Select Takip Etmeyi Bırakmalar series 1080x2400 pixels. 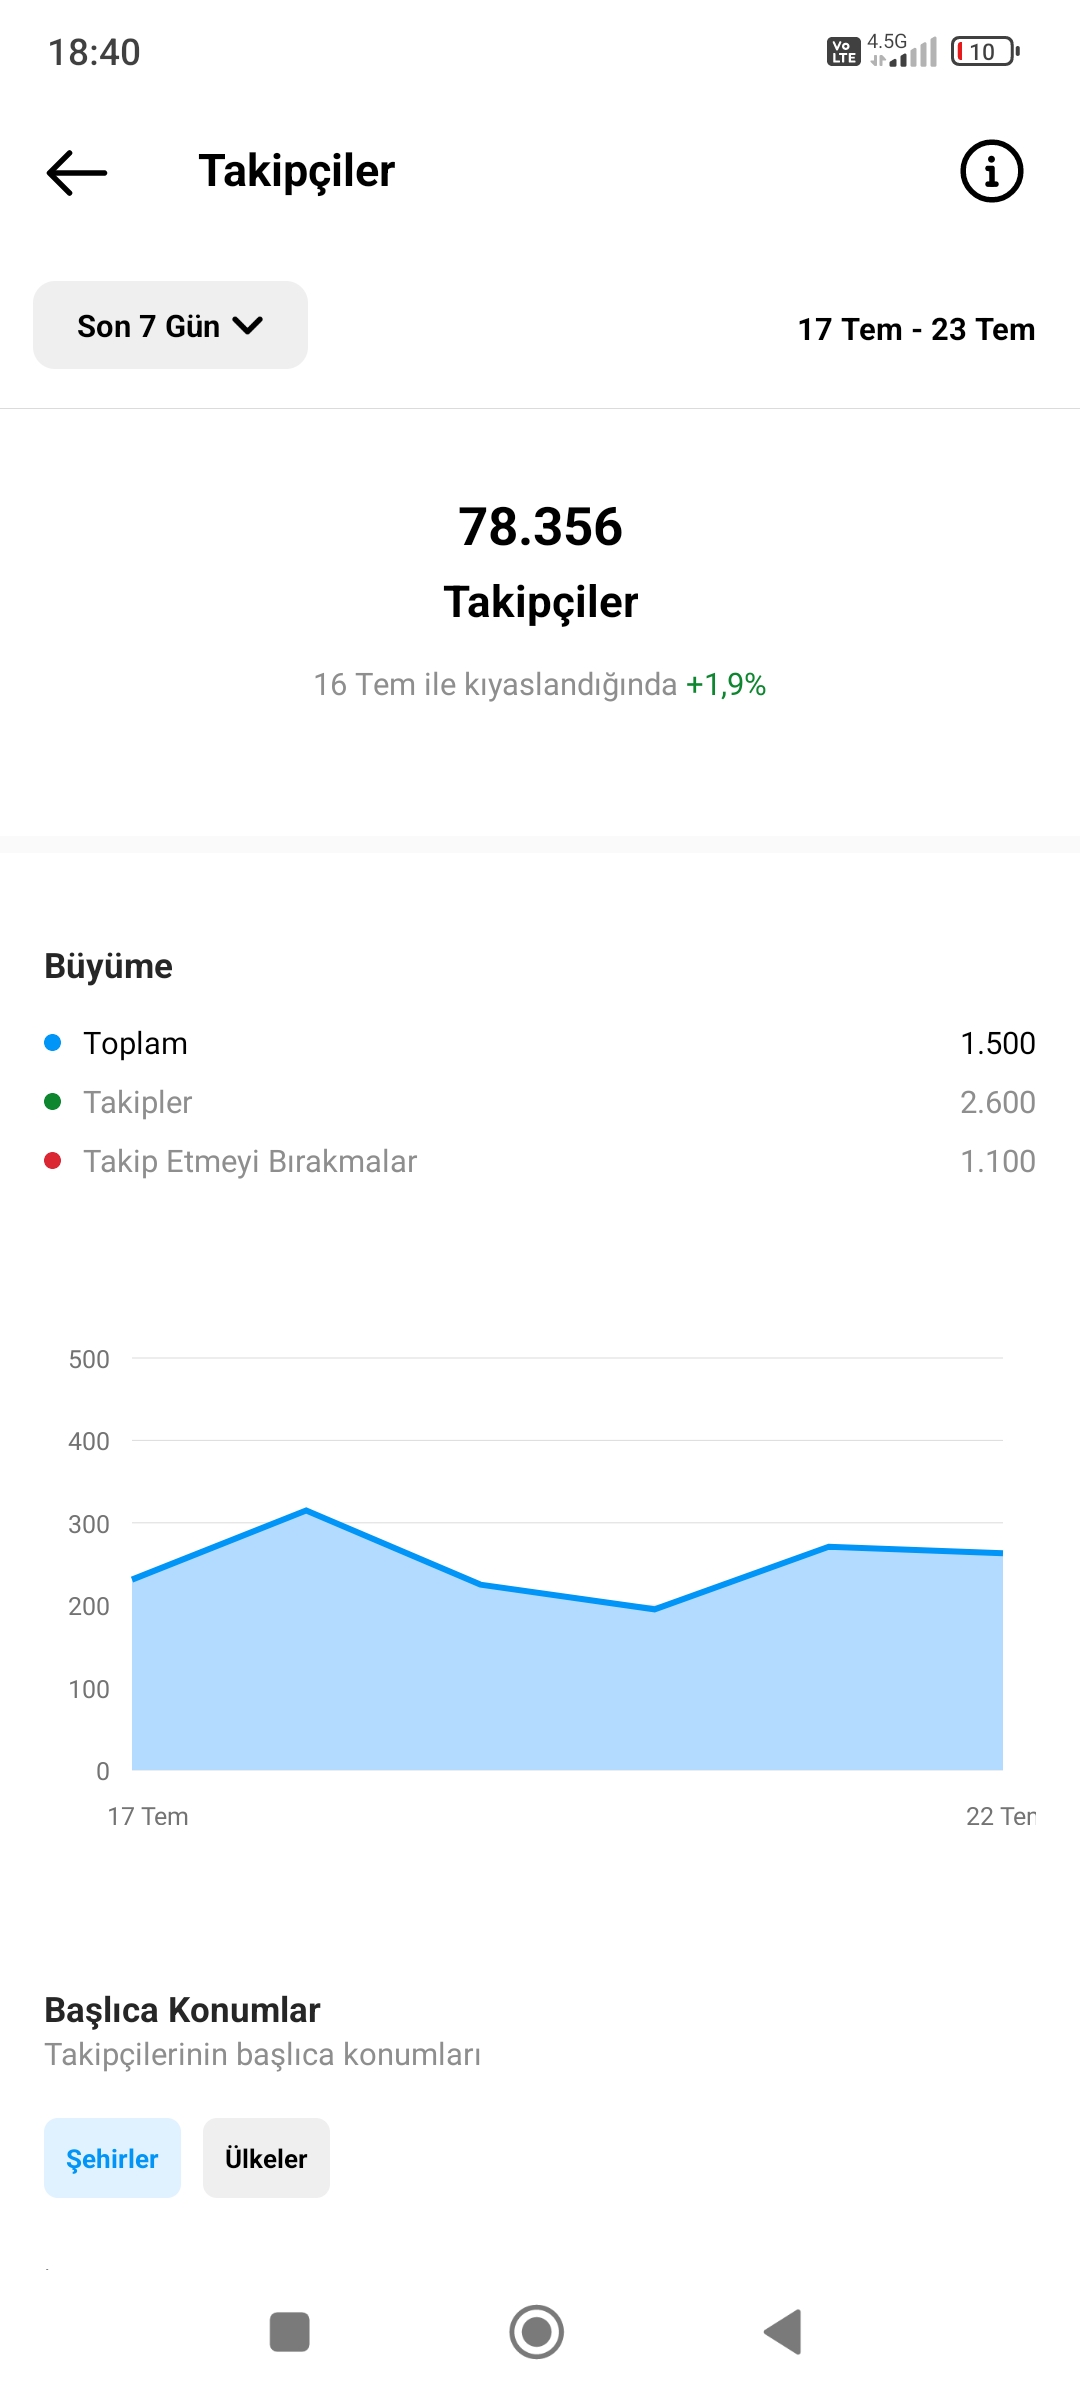point(540,1161)
